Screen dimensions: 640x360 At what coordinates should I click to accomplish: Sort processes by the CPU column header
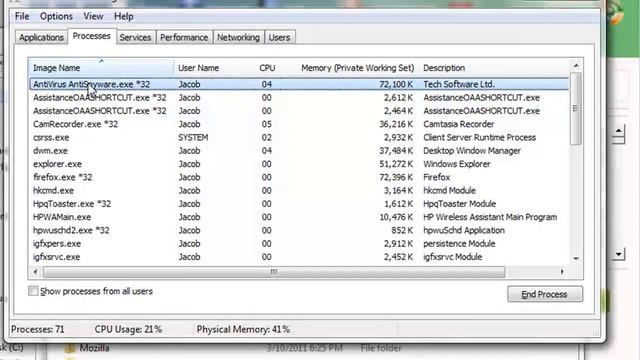tap(267, 68)
